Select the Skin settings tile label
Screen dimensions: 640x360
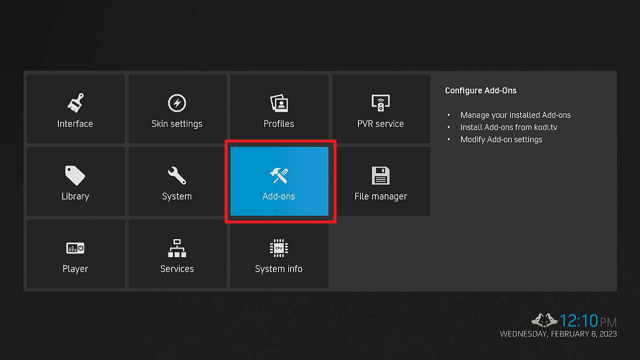point(177,124)
